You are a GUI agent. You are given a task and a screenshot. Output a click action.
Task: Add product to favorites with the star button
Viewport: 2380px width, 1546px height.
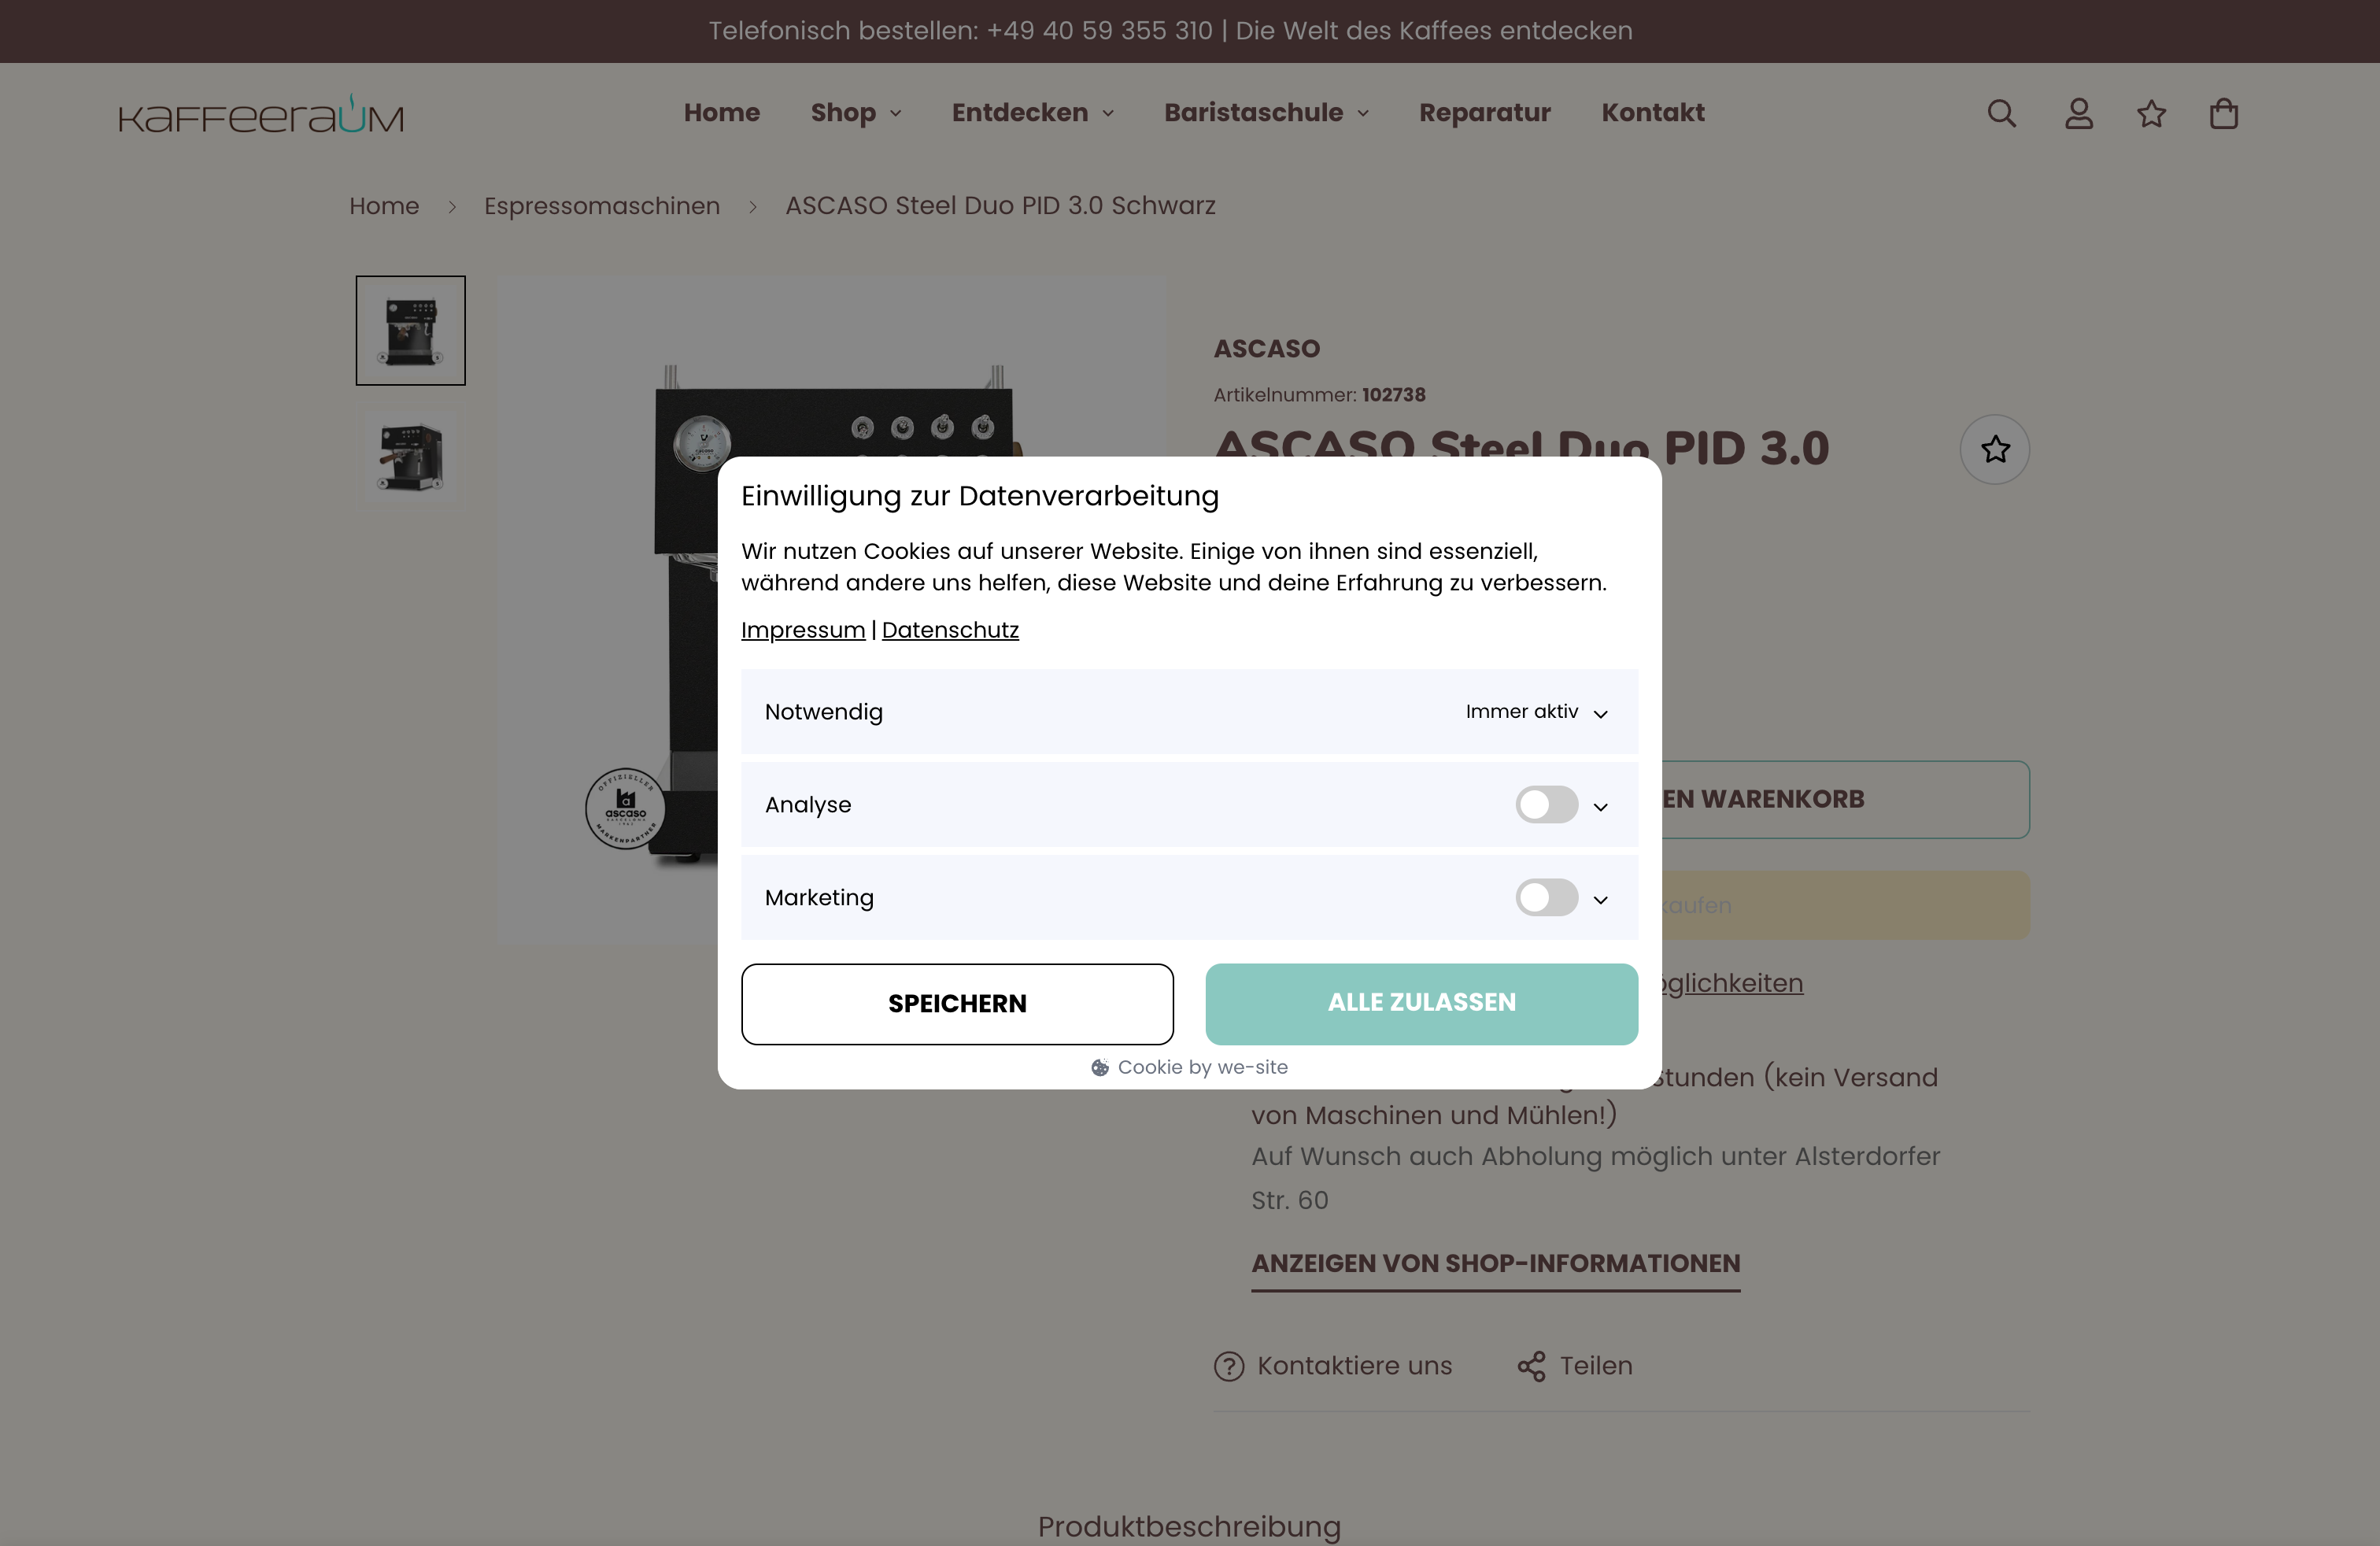tap(1995, 450)
